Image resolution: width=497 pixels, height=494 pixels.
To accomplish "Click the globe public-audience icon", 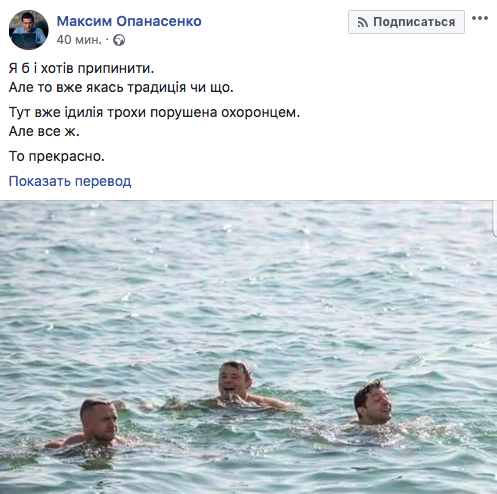I will 119,40.
